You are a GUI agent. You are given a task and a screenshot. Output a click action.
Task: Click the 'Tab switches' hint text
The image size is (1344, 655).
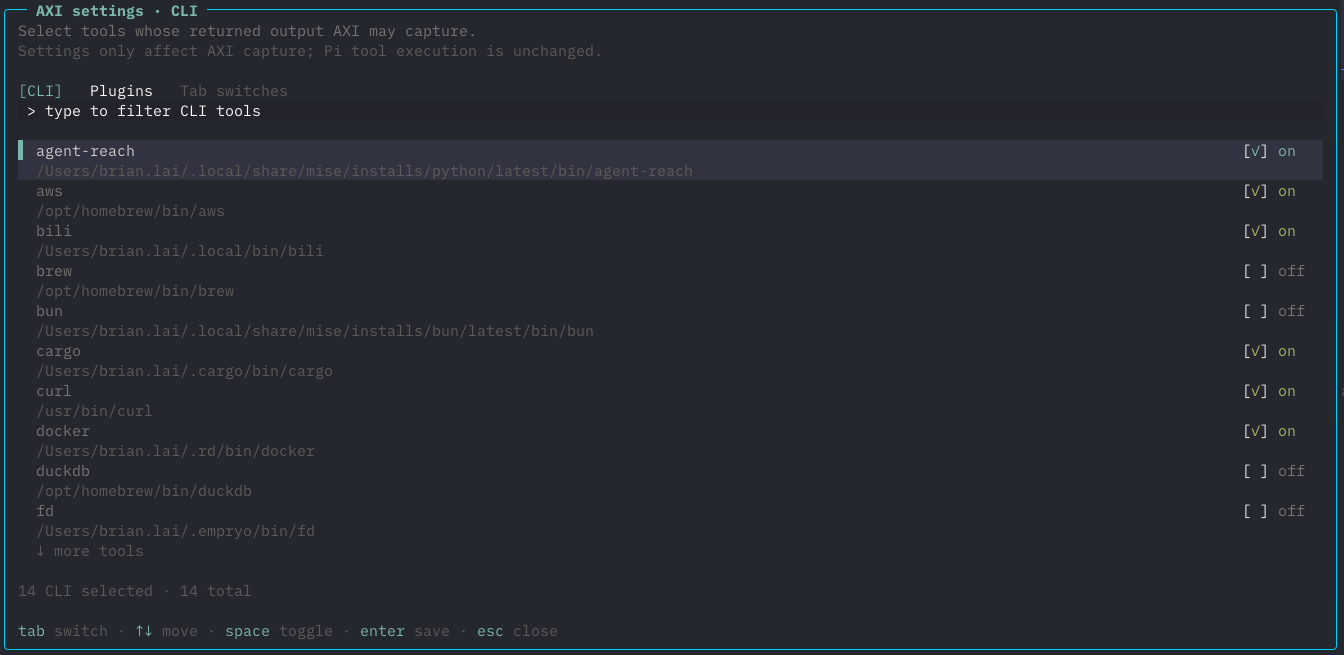[x=234, y=91]
